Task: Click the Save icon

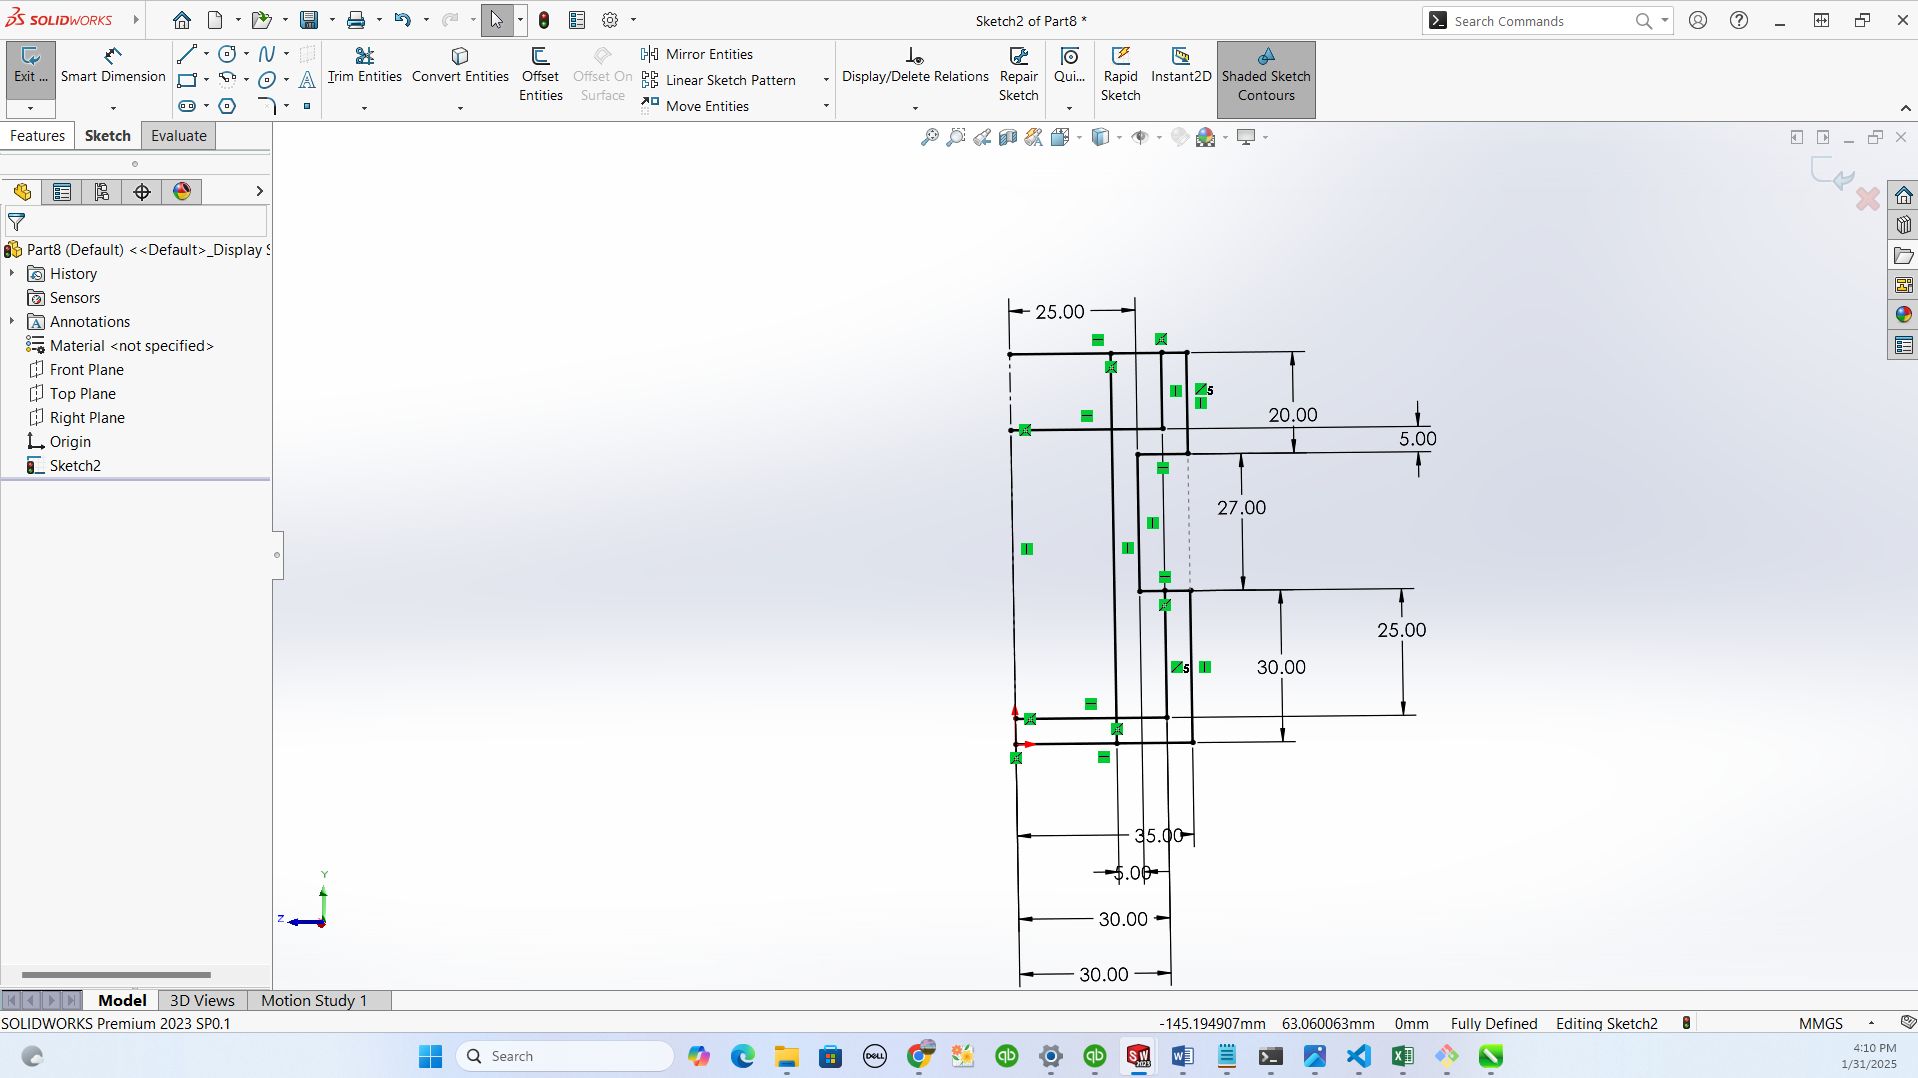Action: click(309, 20)
